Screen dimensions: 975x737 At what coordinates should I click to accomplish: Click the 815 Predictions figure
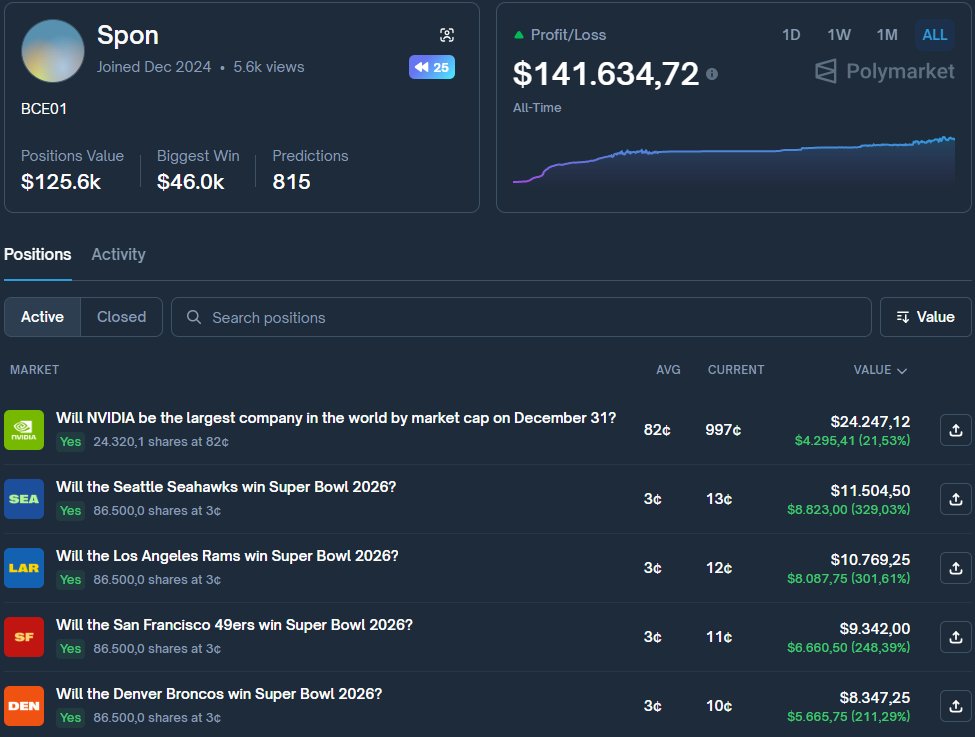(291, 182)
